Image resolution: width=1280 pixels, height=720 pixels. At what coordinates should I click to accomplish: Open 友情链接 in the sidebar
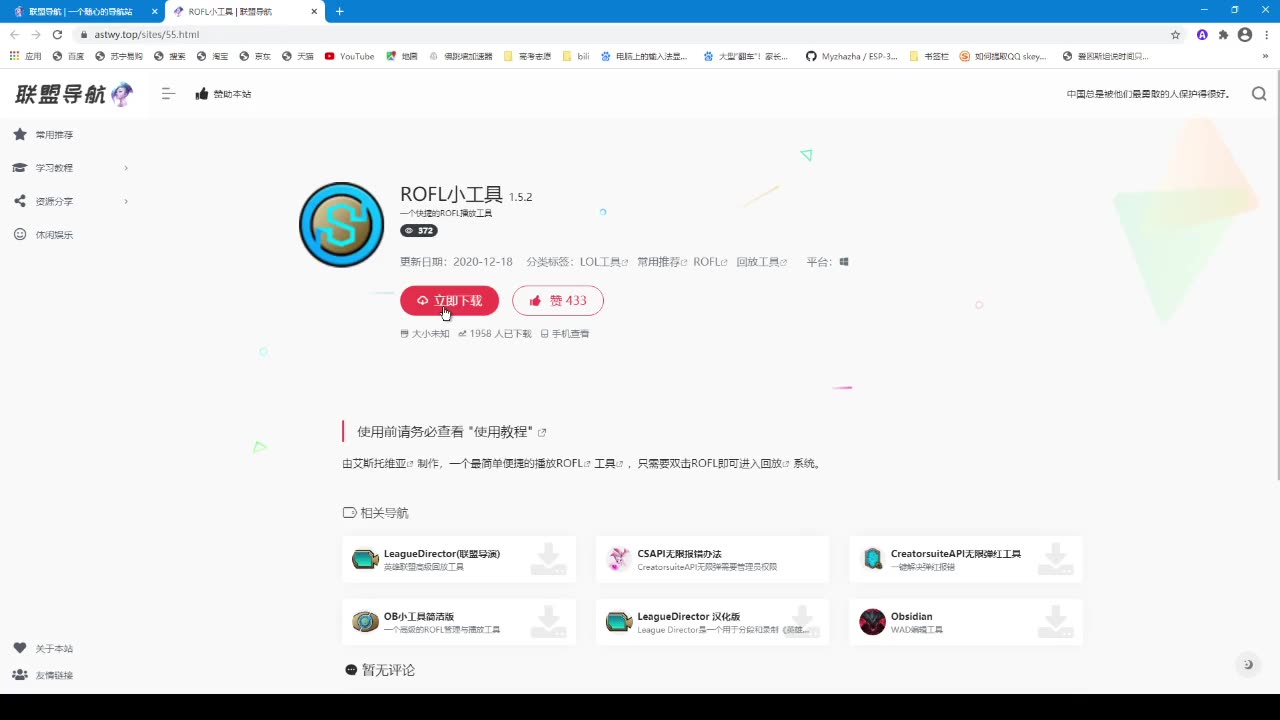click(44, 675)
